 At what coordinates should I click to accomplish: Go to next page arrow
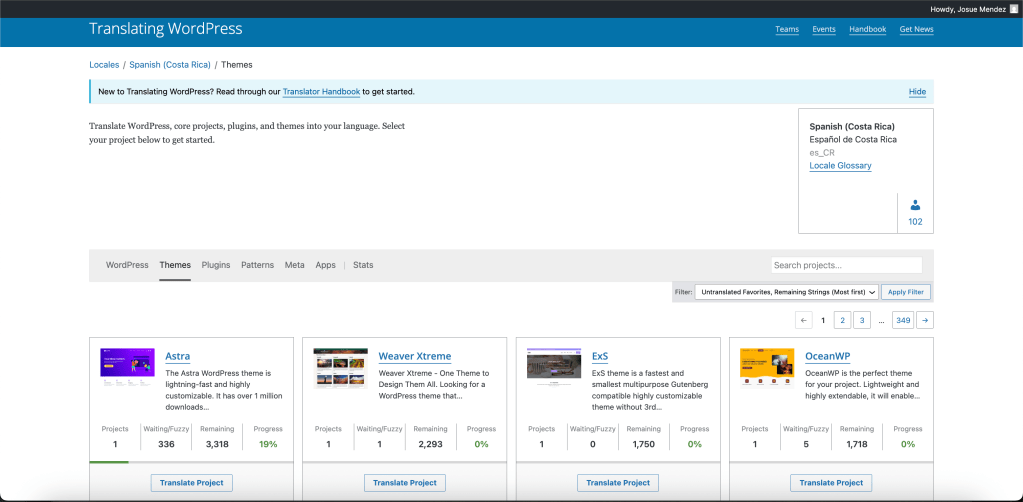click(925, 320)
